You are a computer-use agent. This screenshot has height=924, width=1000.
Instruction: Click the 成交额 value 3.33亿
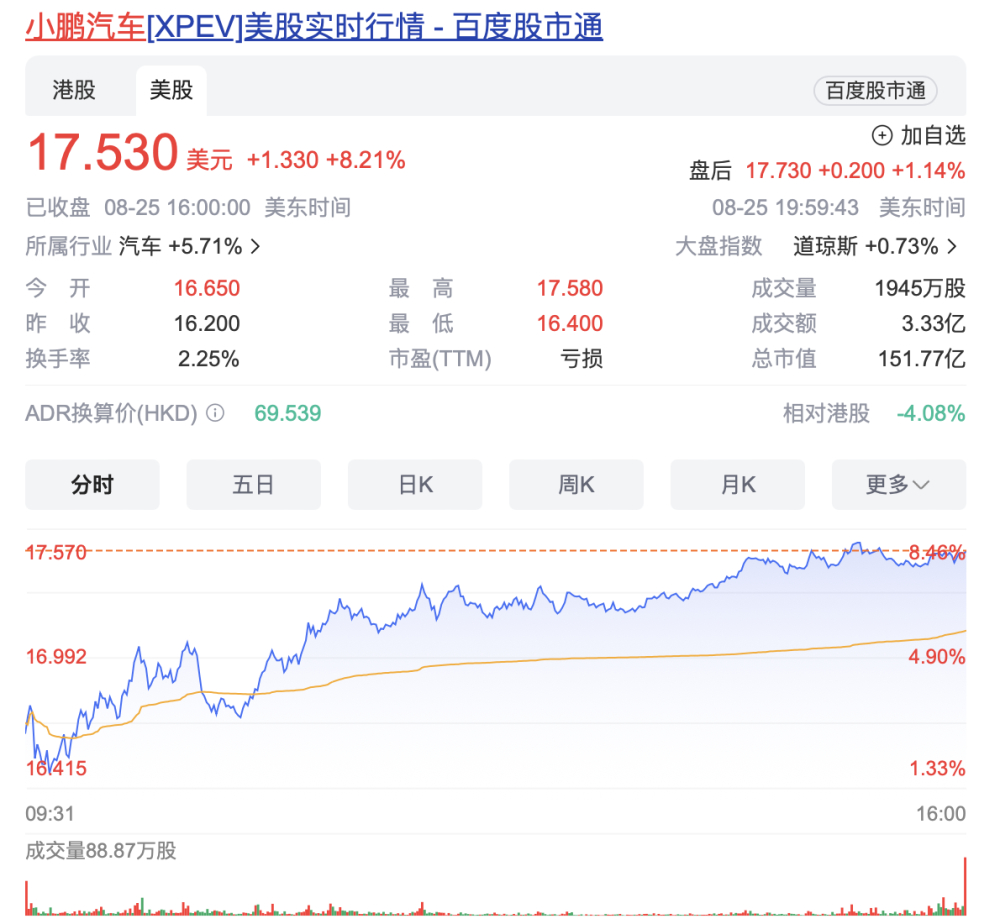pyautogui.click(x=933, y=323)
